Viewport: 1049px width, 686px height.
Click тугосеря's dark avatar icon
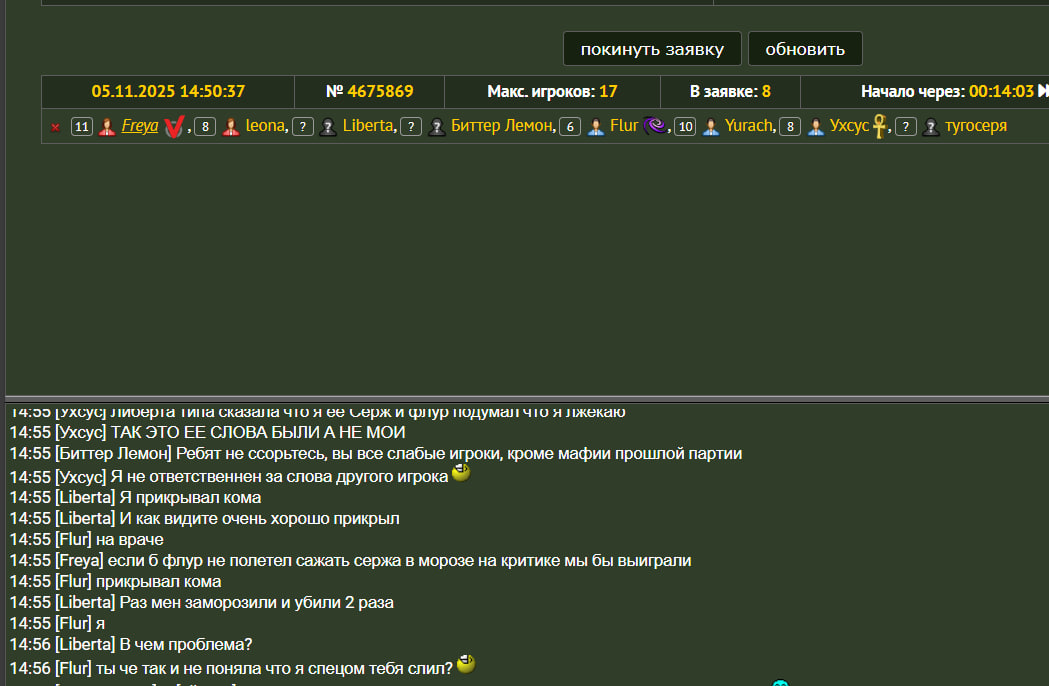point(931,126)
